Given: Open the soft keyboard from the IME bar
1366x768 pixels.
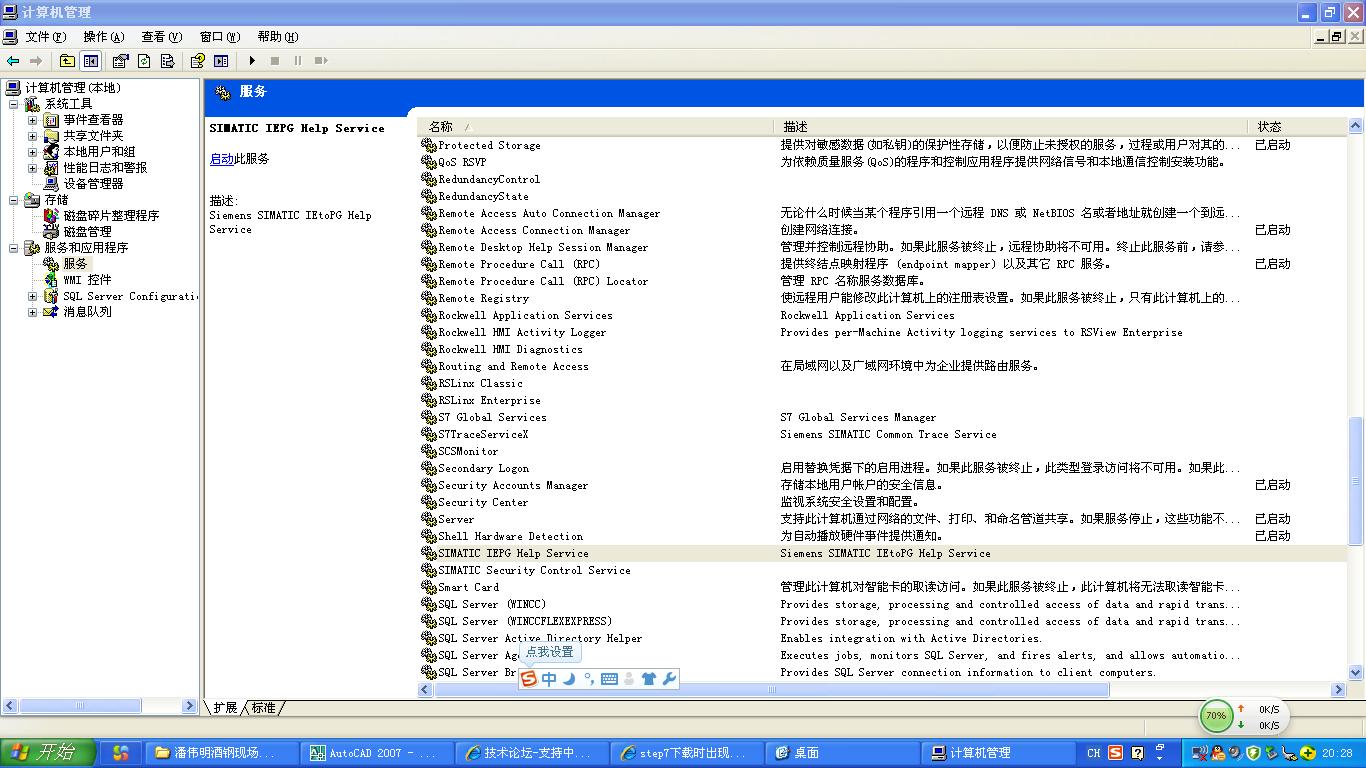Looking at the screenshot, I should pyautogui.click(x=609, y=679).
